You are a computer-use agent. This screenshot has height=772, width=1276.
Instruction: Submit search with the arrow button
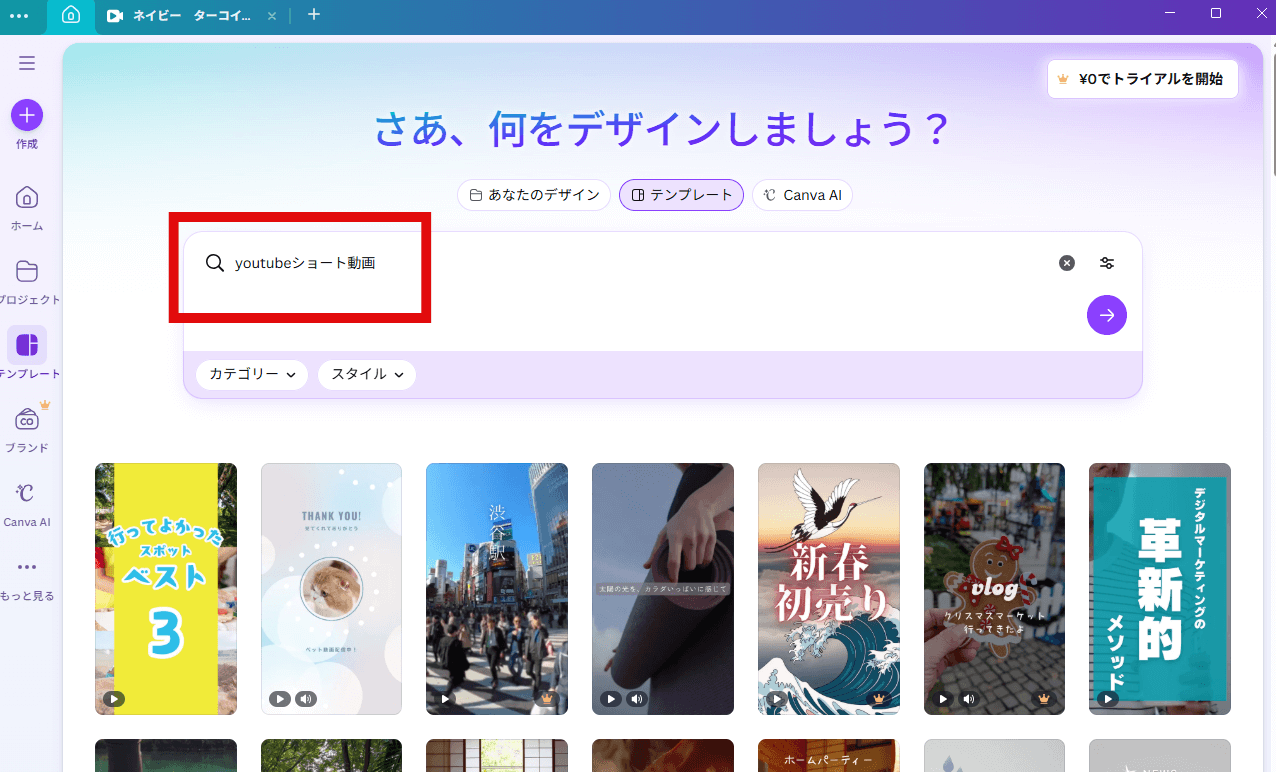1106,315
